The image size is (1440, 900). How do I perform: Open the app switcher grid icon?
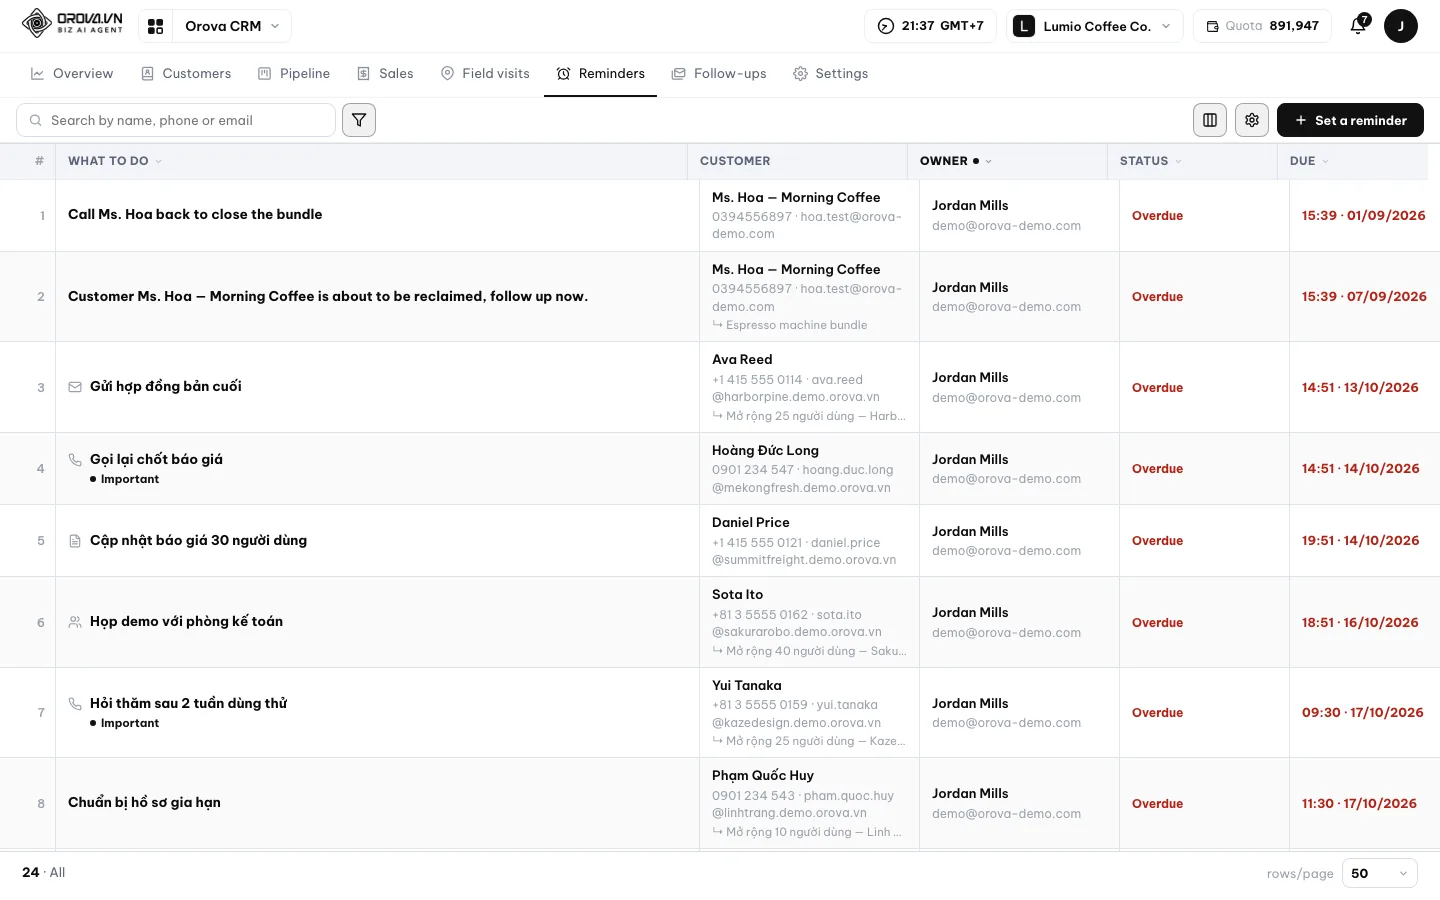click(155, 26)
